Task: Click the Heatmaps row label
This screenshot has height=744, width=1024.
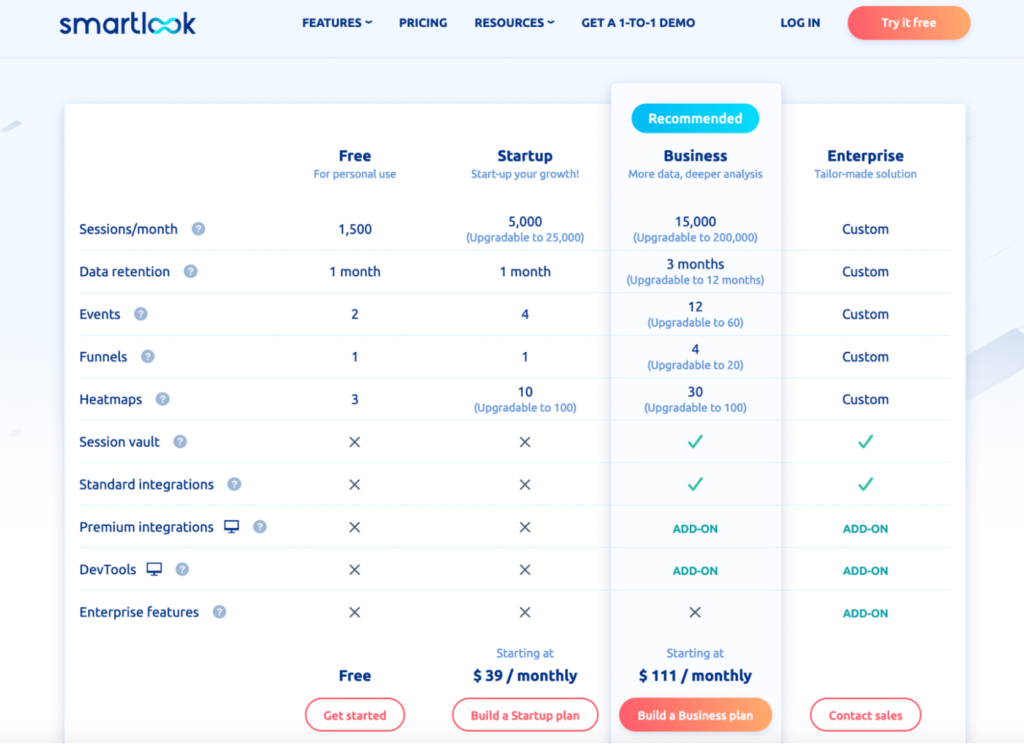Action: click(x=110, y=399)
